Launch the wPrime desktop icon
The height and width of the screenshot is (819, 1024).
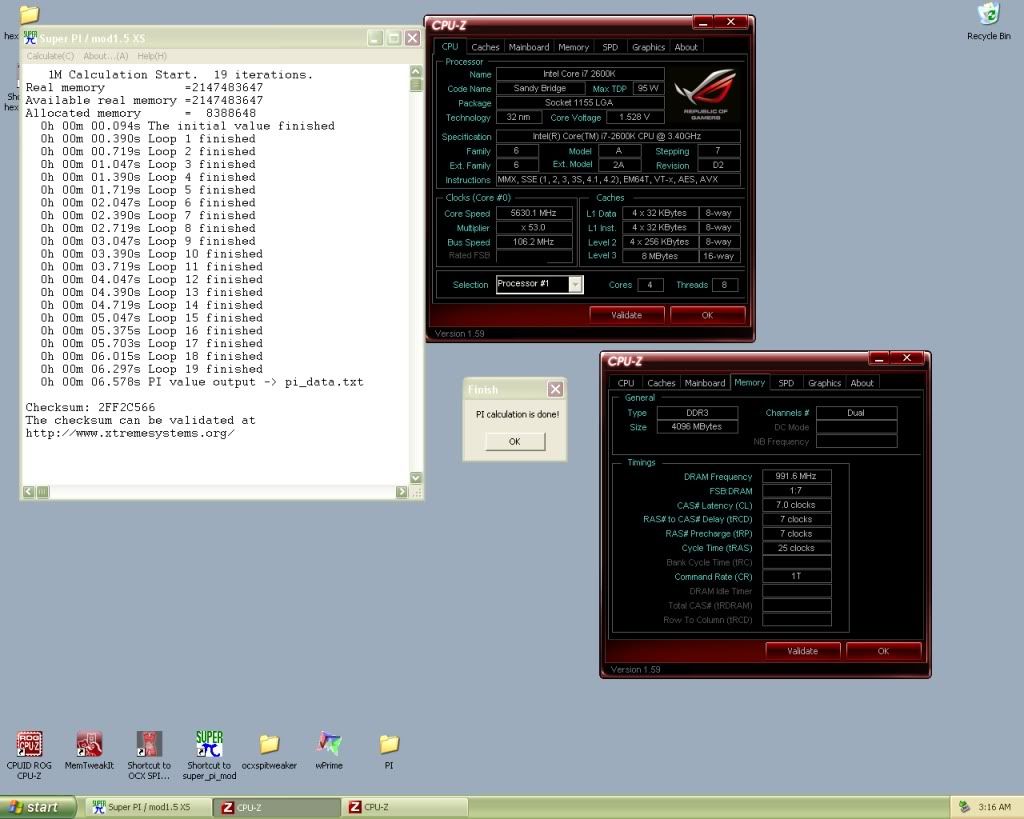tap(329, 745)
